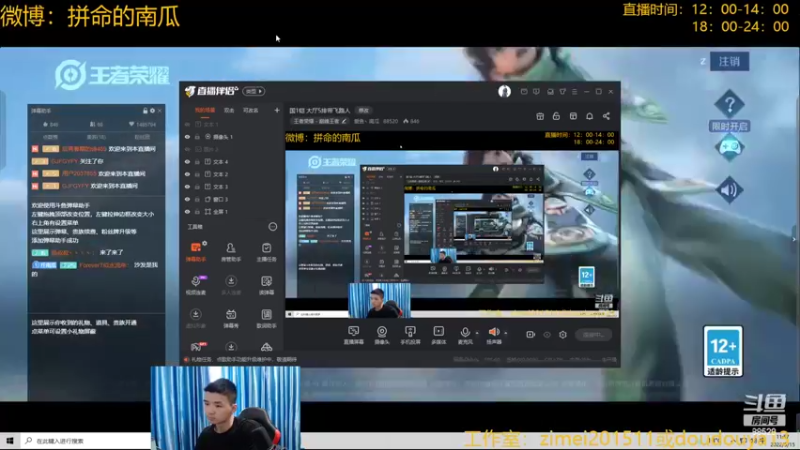Click the share icon in room toolbar
This screenshot has width=800, height=450.
(606, 116)
